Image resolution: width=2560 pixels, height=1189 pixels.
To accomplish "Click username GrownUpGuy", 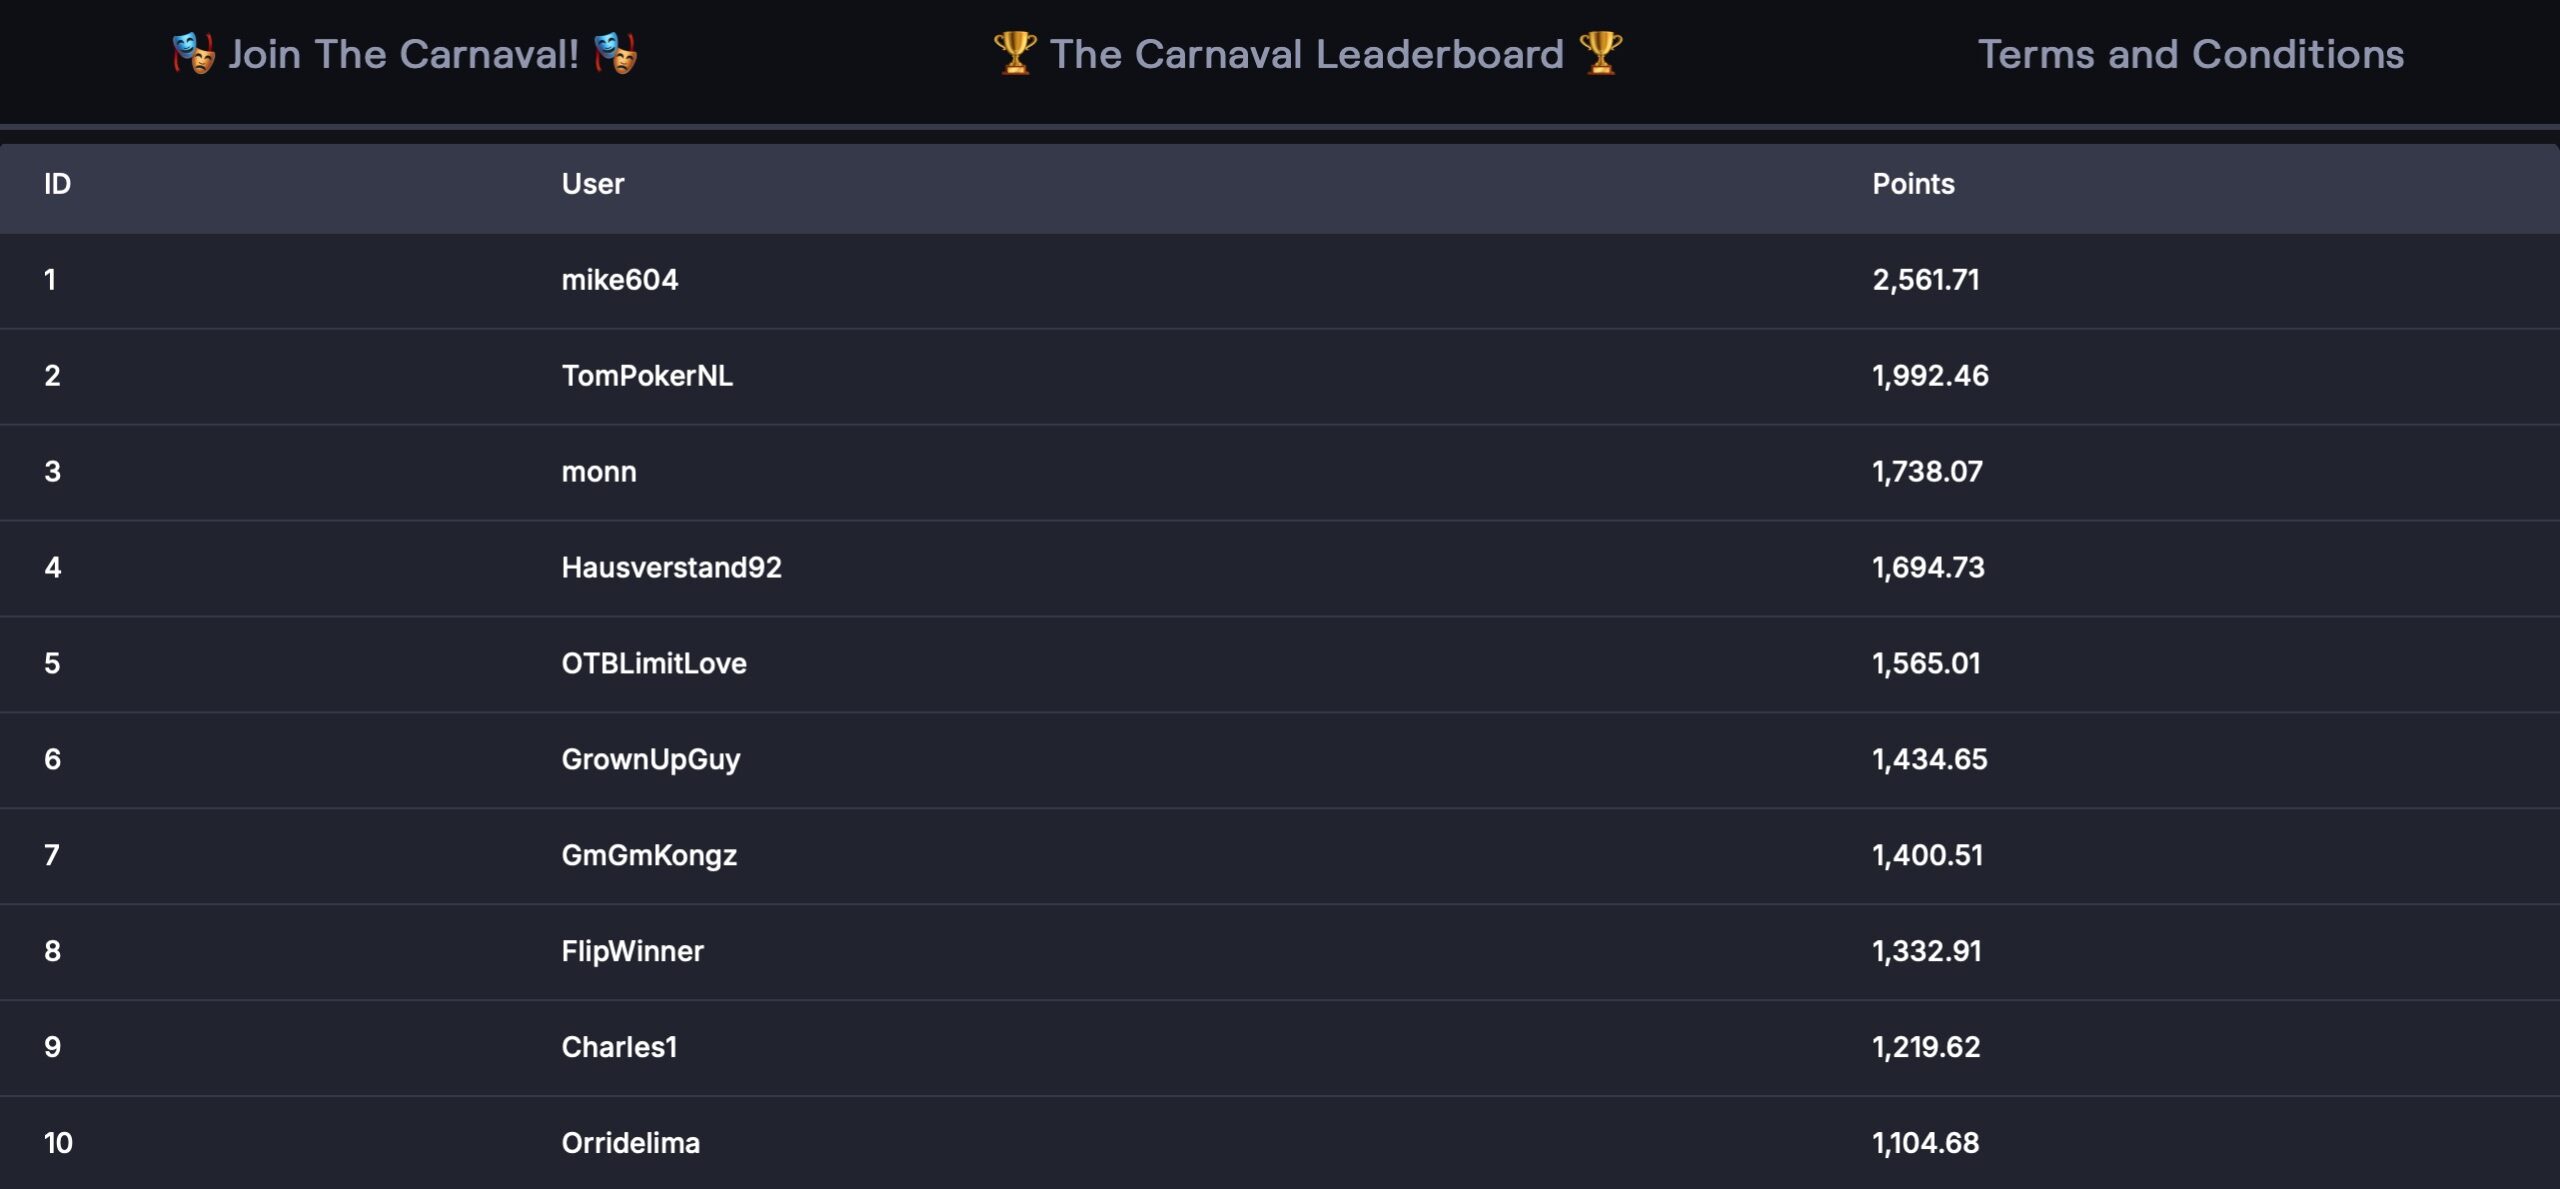I will pos(651,760).
